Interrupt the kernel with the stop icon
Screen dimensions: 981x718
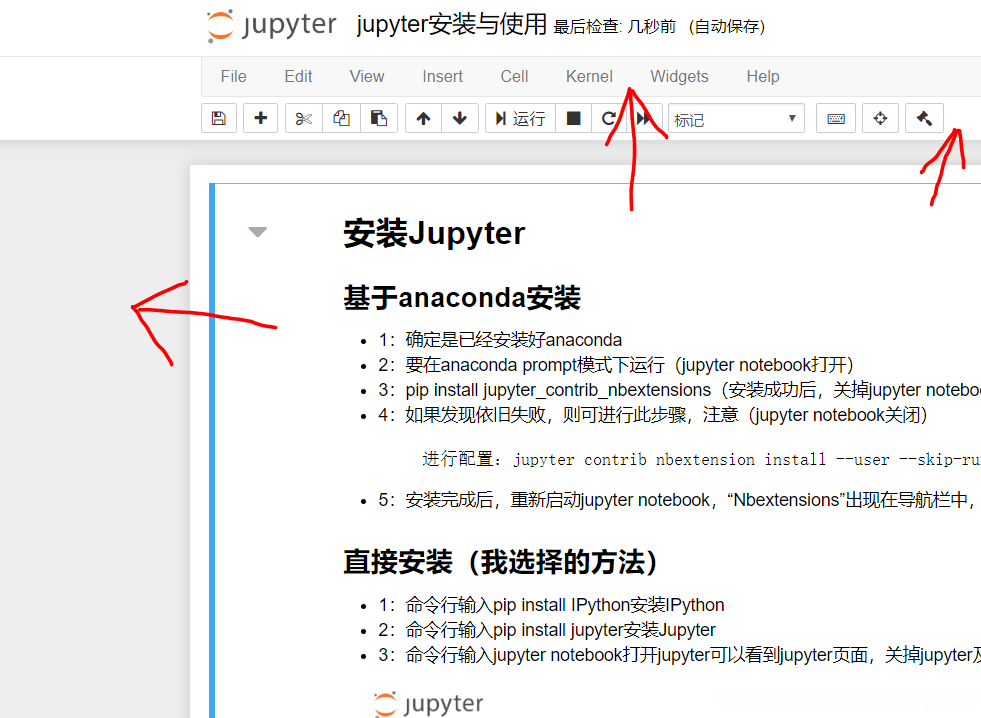click(572, 118)
